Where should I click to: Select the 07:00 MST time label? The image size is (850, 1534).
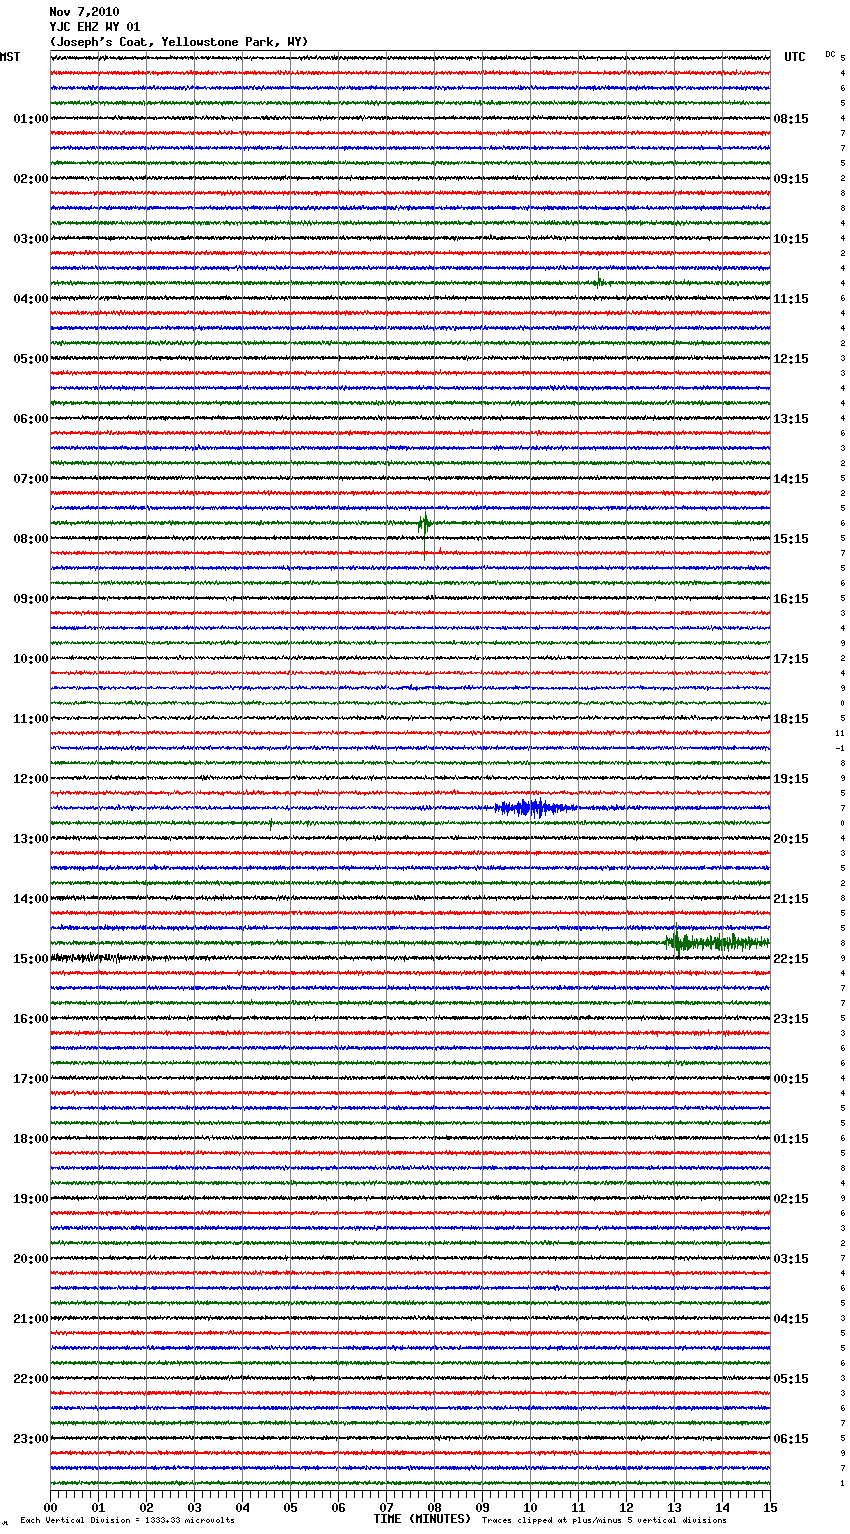point(31,479)
